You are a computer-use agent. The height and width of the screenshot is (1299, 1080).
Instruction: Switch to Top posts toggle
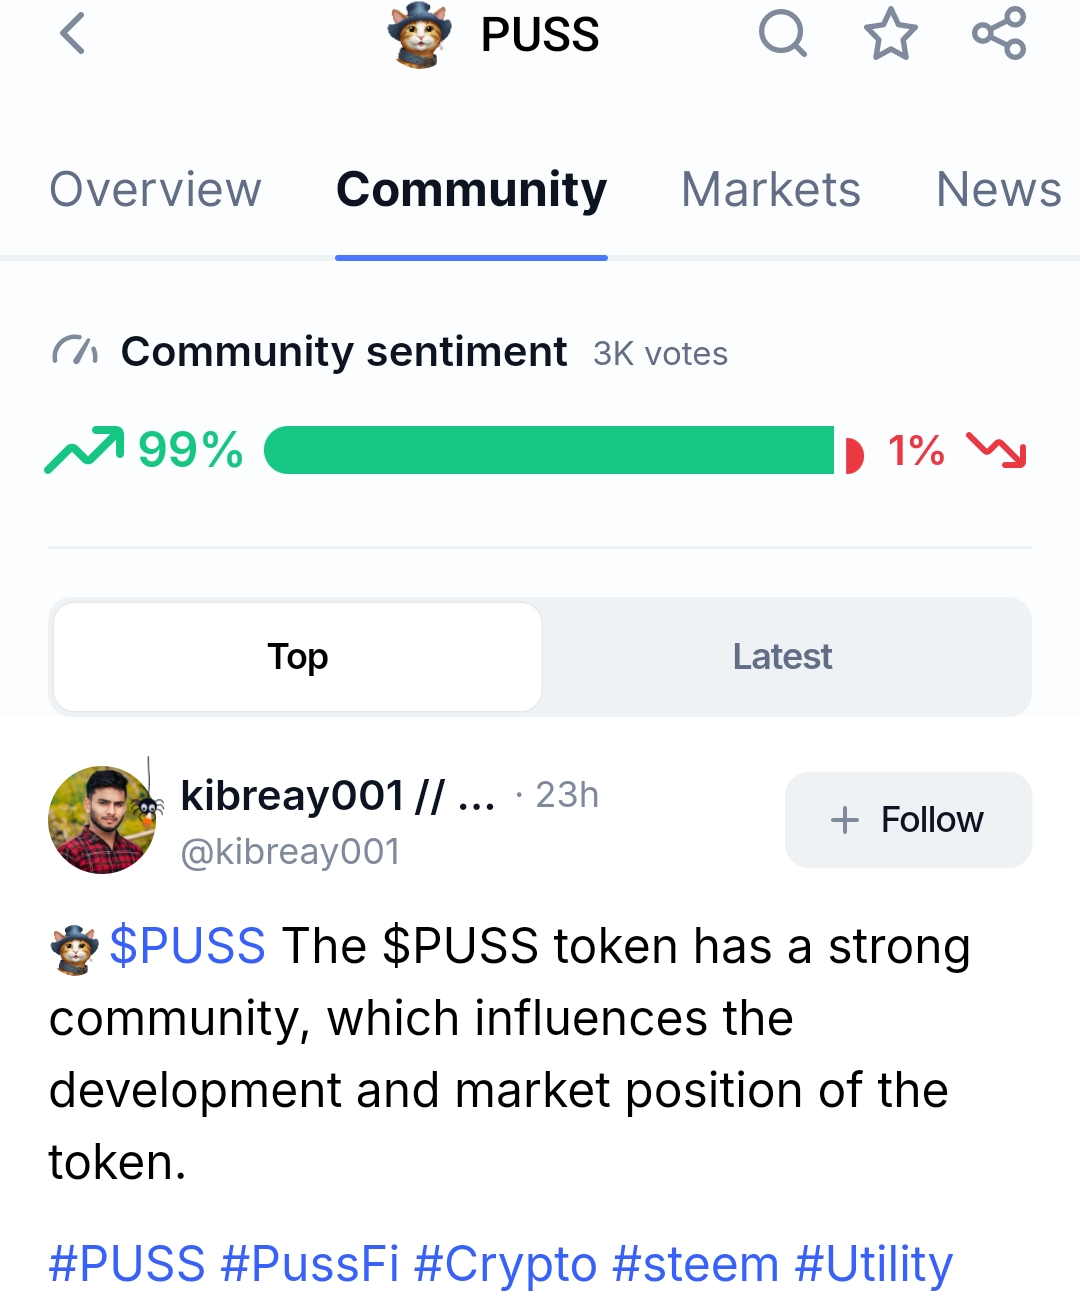[298, 657]
